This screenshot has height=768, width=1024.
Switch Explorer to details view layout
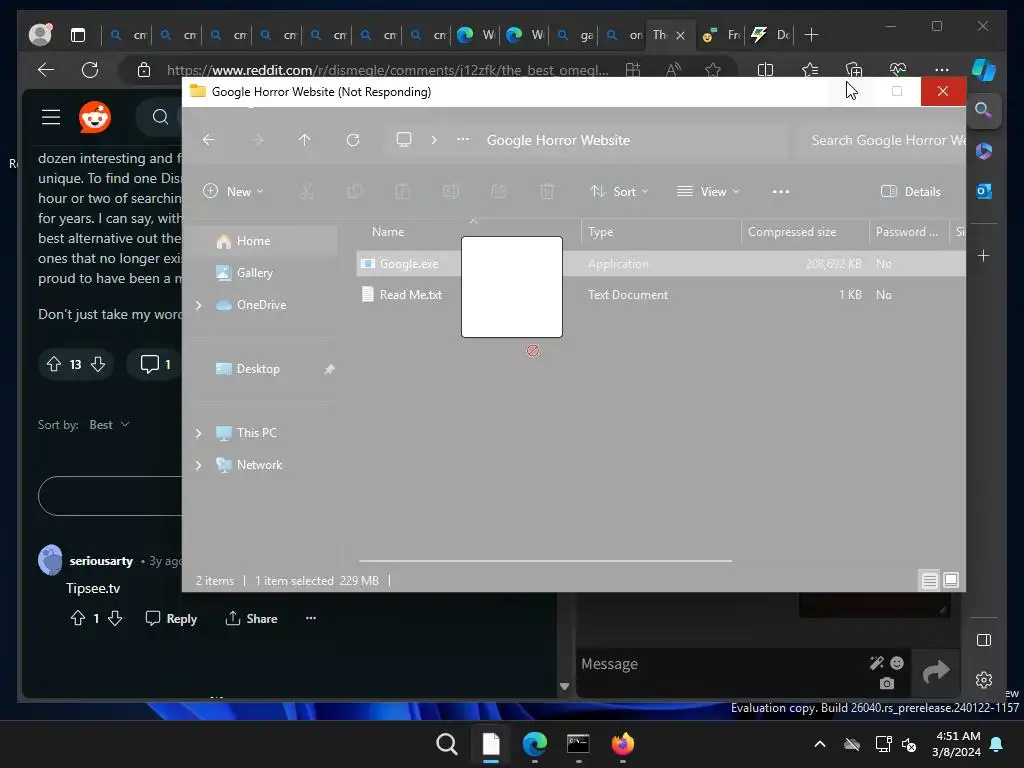coord(929,580)
